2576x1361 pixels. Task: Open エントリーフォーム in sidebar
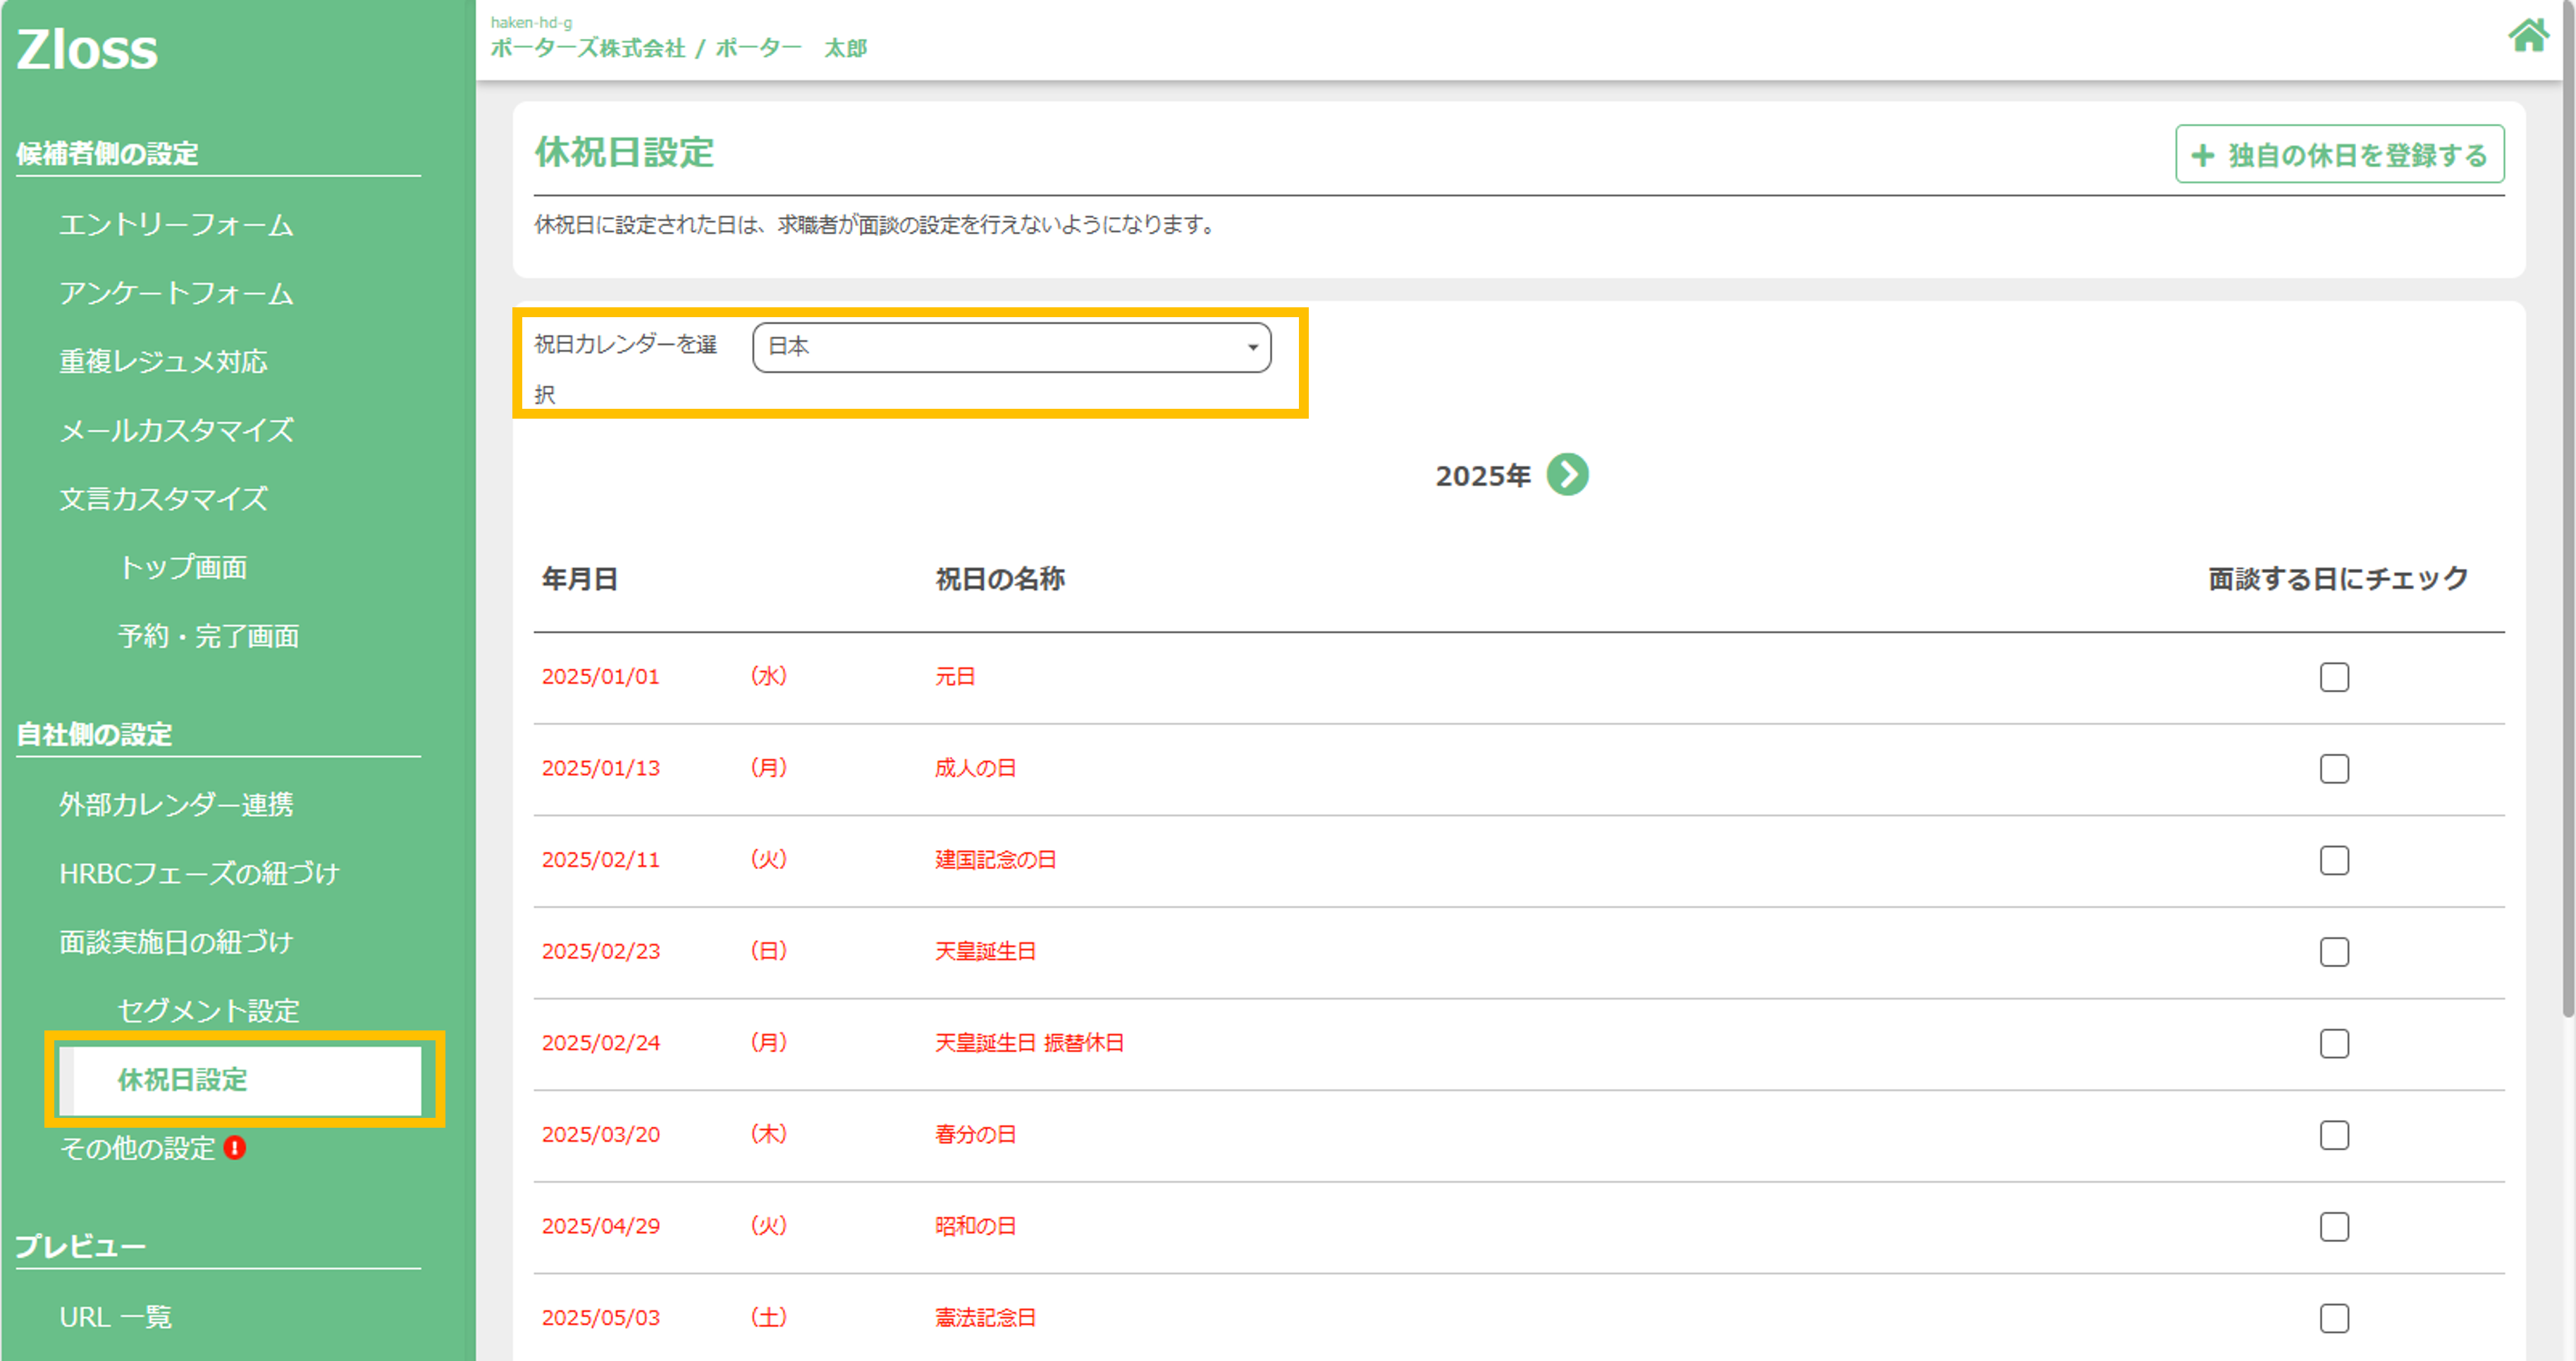(x=176, y=225)
